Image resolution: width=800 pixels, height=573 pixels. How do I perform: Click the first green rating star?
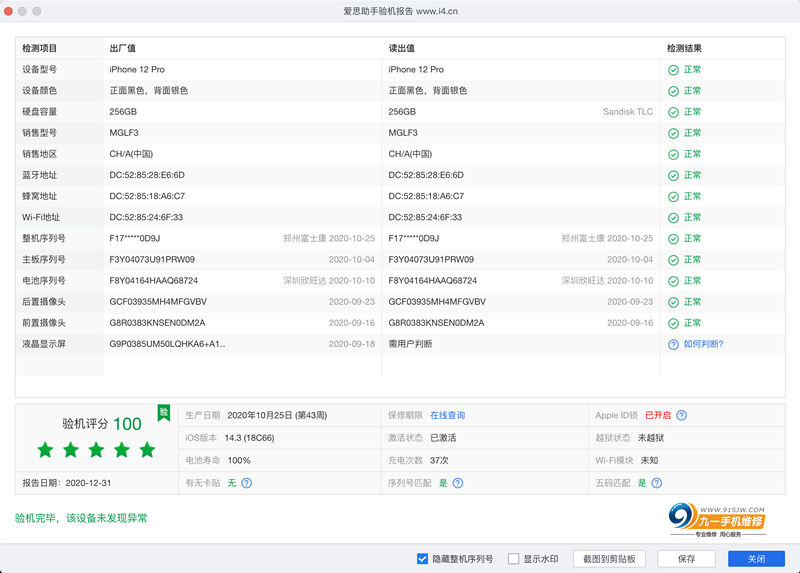[45, 450]
